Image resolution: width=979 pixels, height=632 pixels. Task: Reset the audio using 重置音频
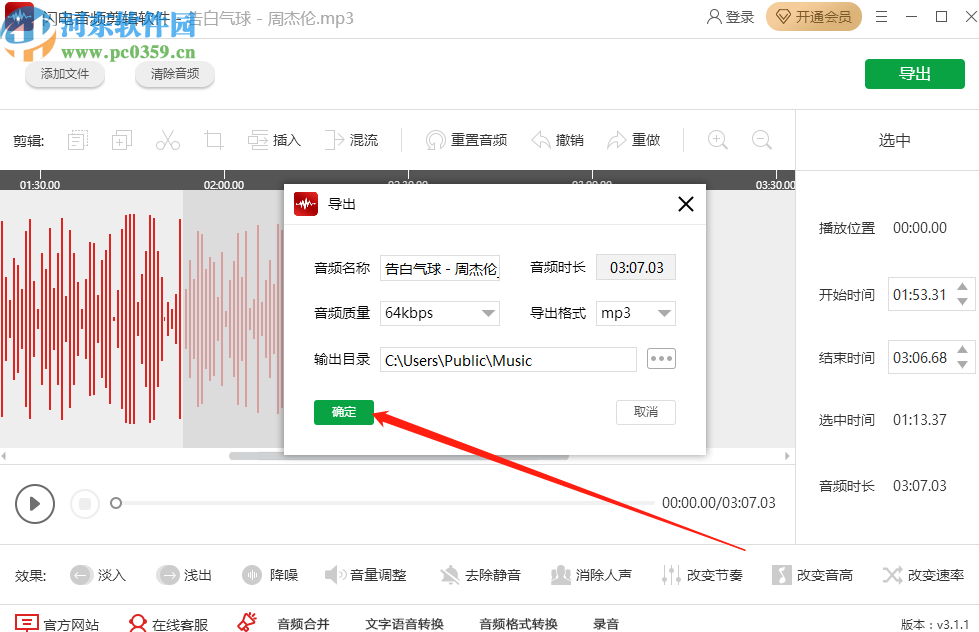point(466,140)
